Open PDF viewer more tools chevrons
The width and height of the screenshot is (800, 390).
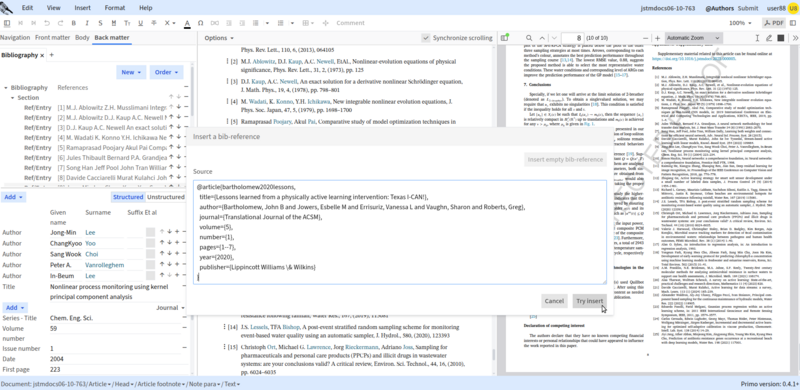[795, 38]
